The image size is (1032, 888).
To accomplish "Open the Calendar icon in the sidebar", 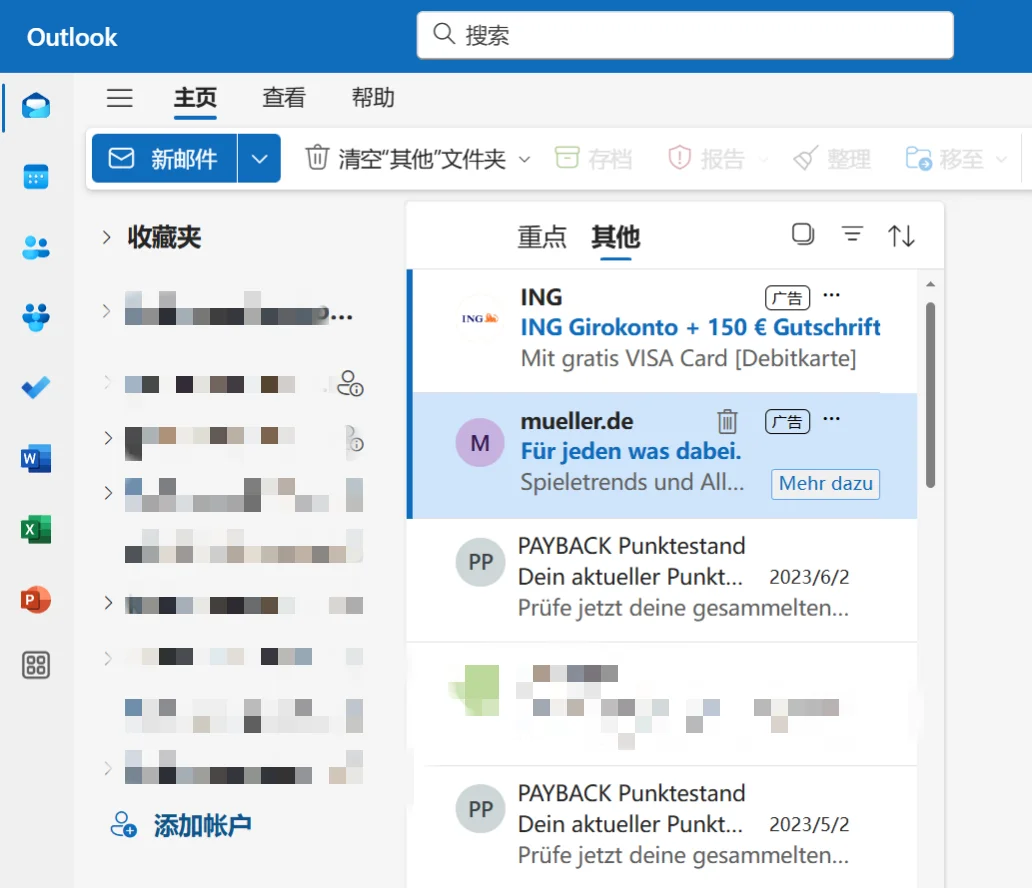I will [35, 176].
